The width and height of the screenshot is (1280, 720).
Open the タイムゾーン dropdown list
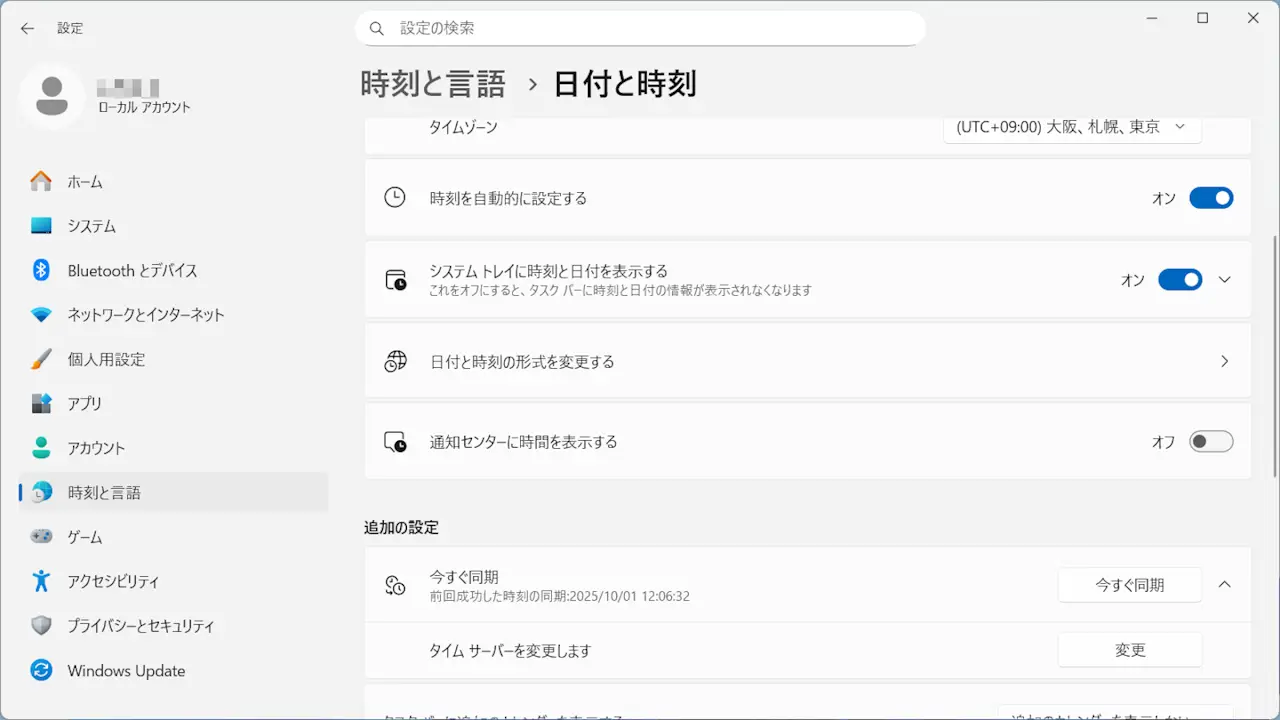1072,128
